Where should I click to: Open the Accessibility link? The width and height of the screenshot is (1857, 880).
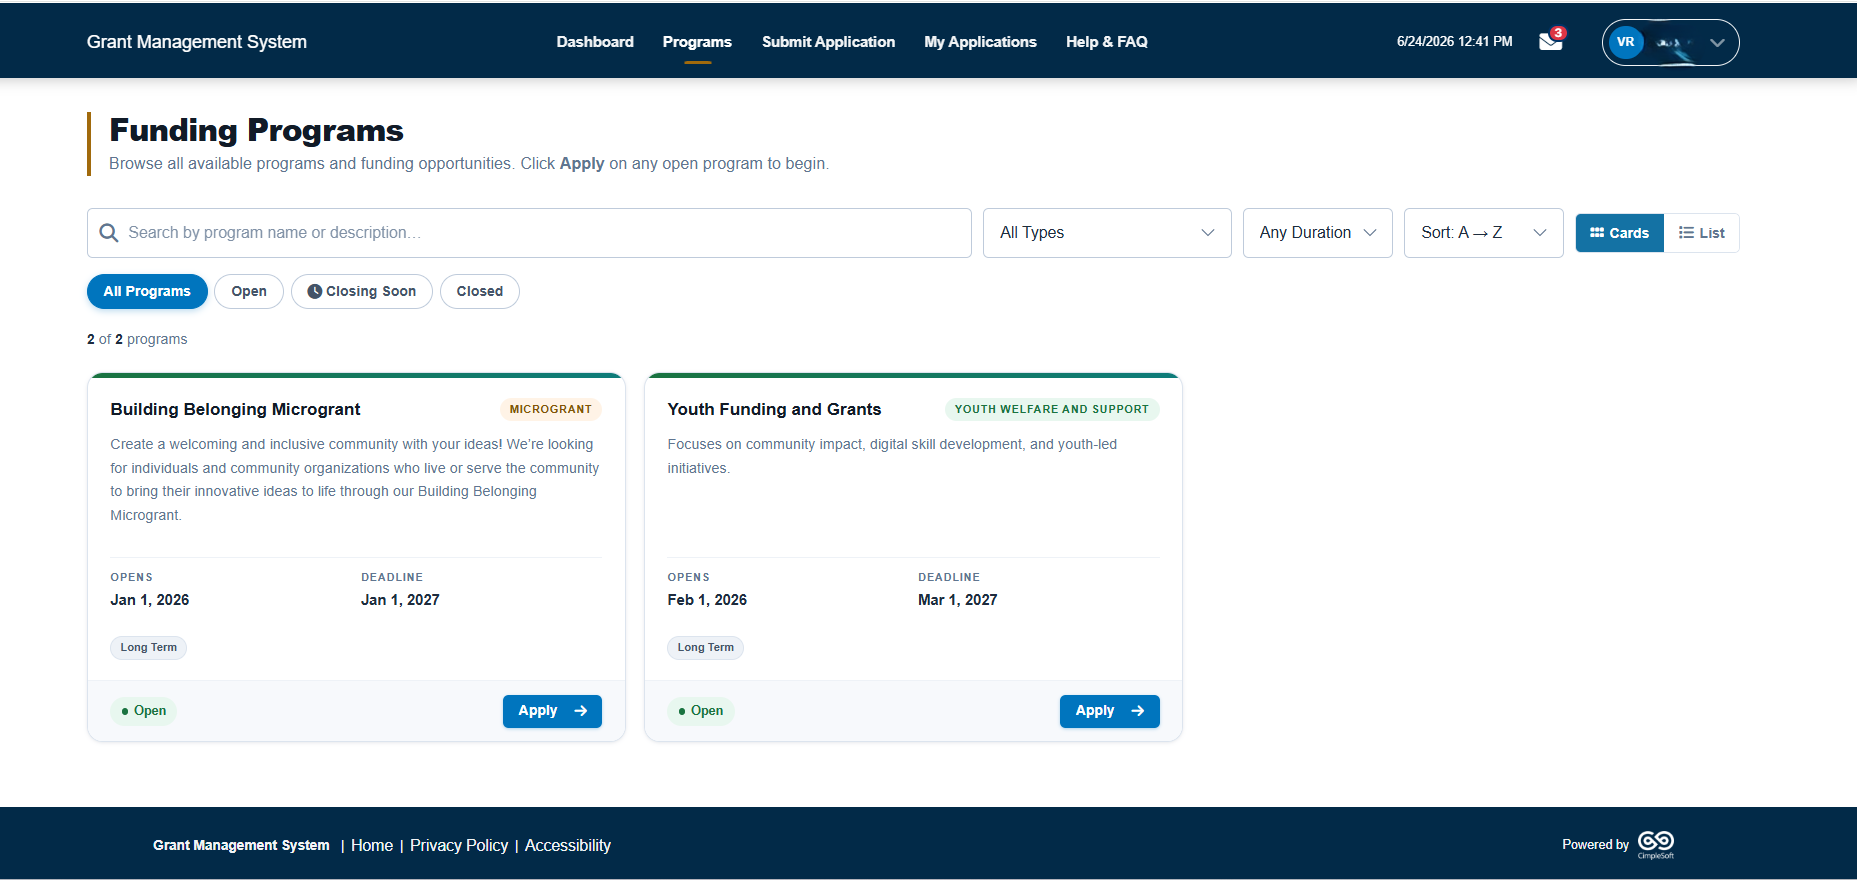pos(568,845)
